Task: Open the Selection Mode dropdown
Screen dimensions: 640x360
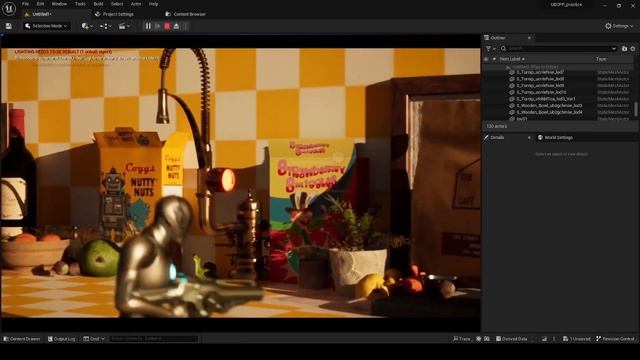Action: click(x=46, y=26)
